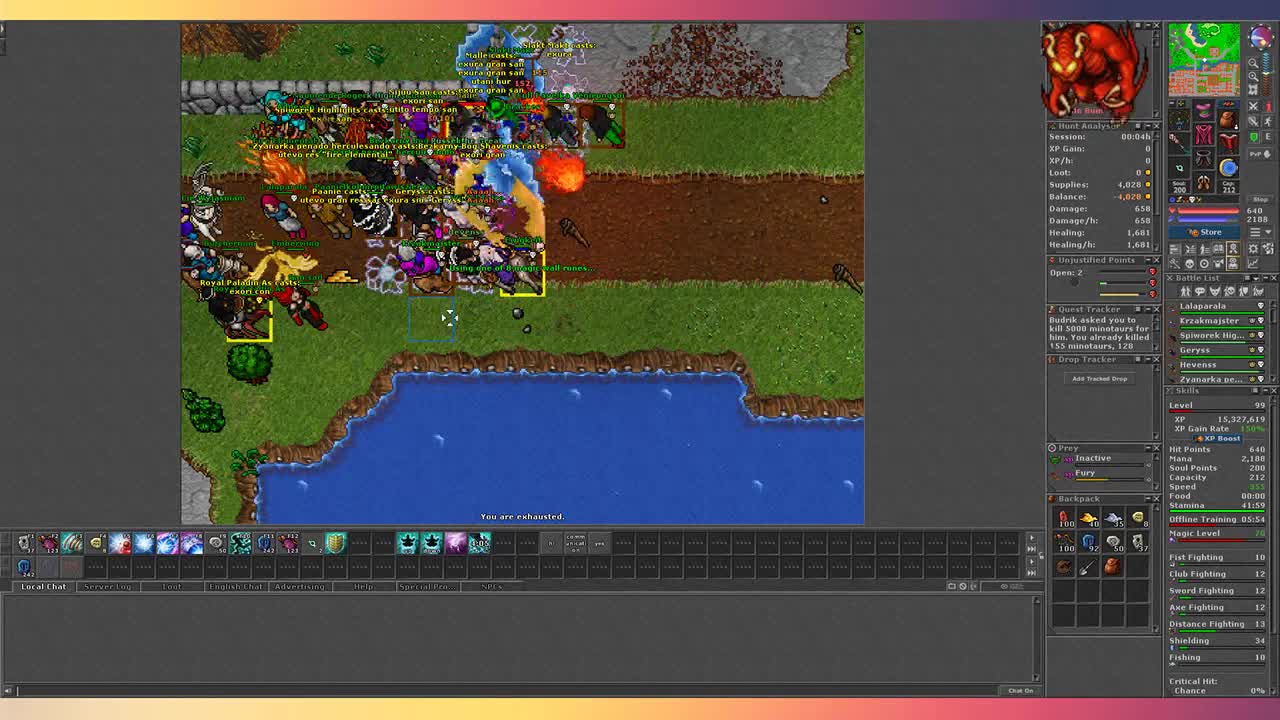The image size is (1280, 720).
Task: Click the health bar
Action: pyautogui.click(x=1207, y=211)
